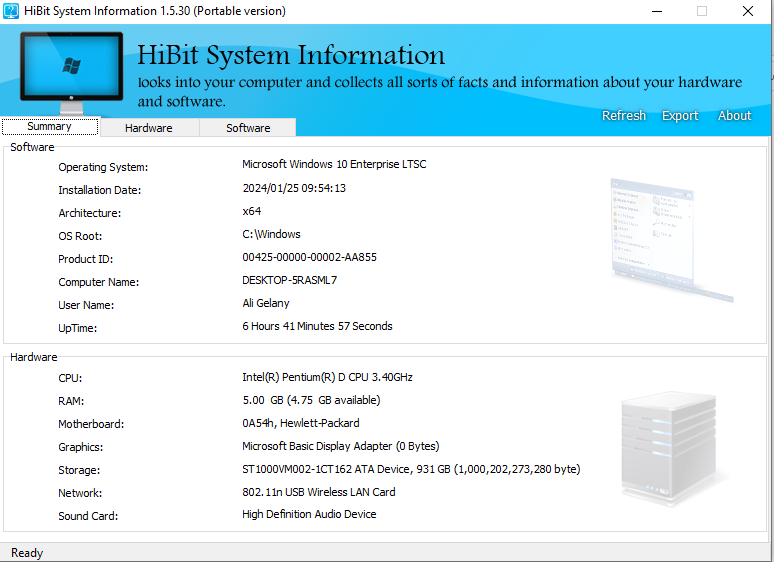
Task: Click the 5.00 GB RAM value
Action: pos(311,400)
